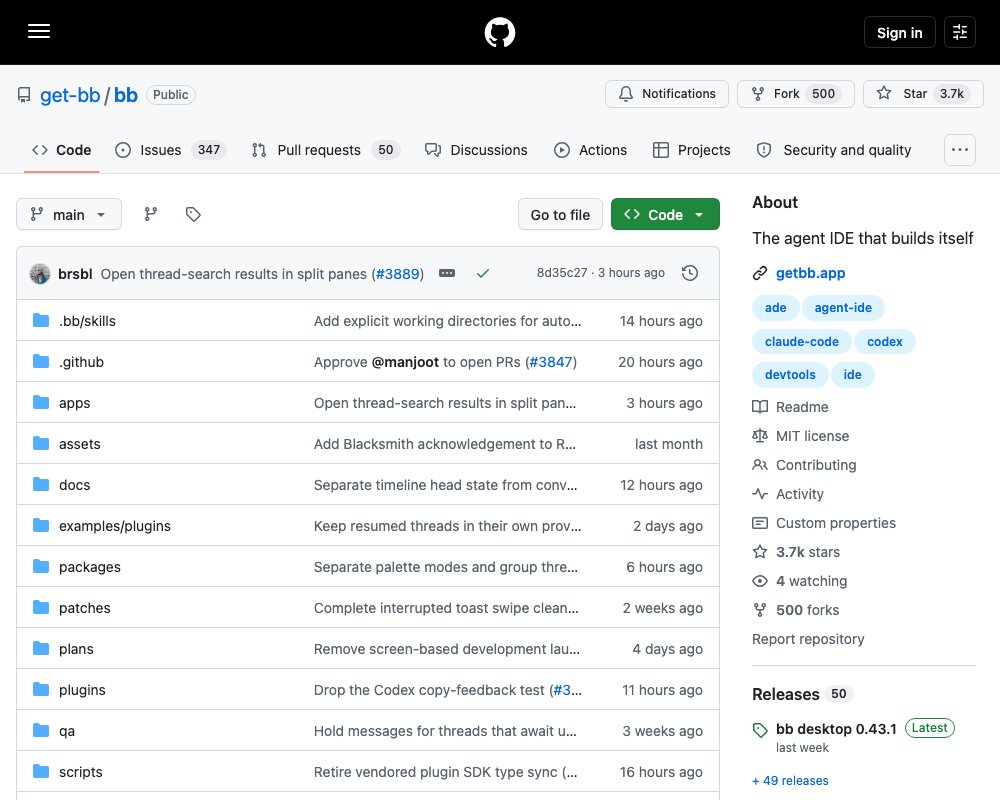Open the Custom properties link

click(x=824, y=523)
